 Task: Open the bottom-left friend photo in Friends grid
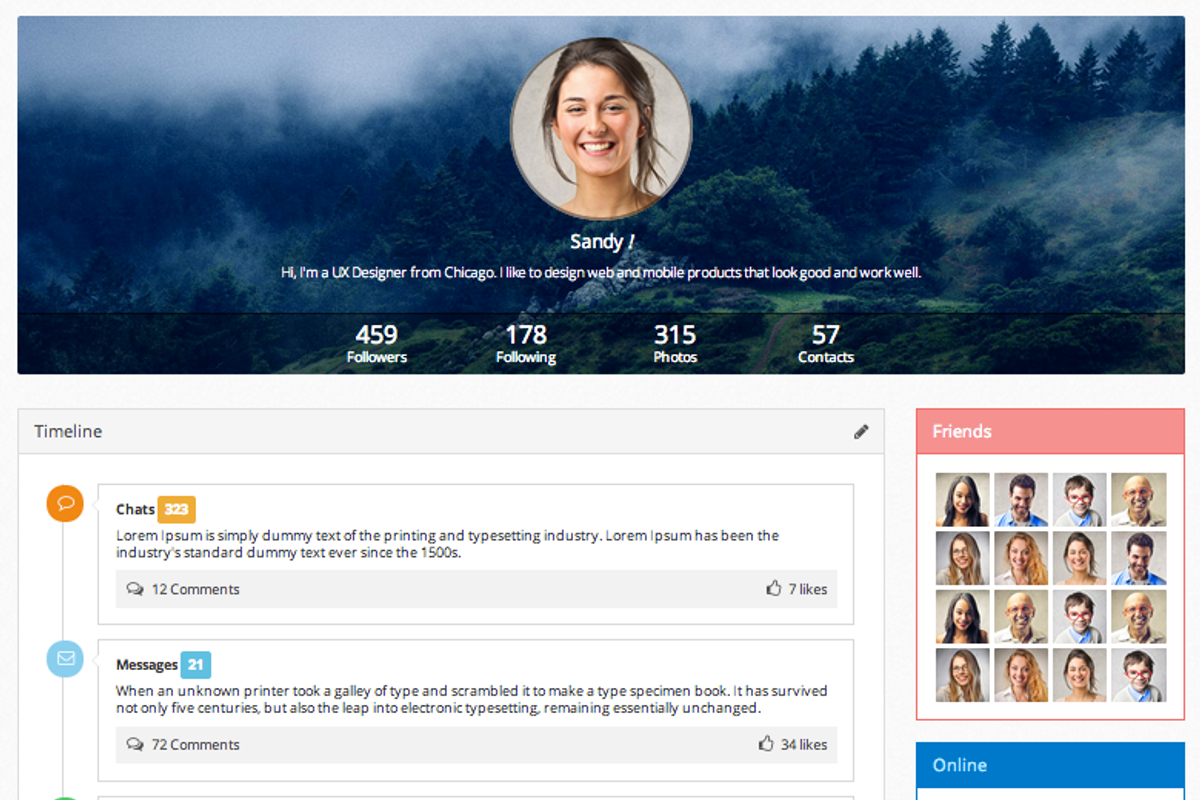pyautogui.click(x=963, y=675)
